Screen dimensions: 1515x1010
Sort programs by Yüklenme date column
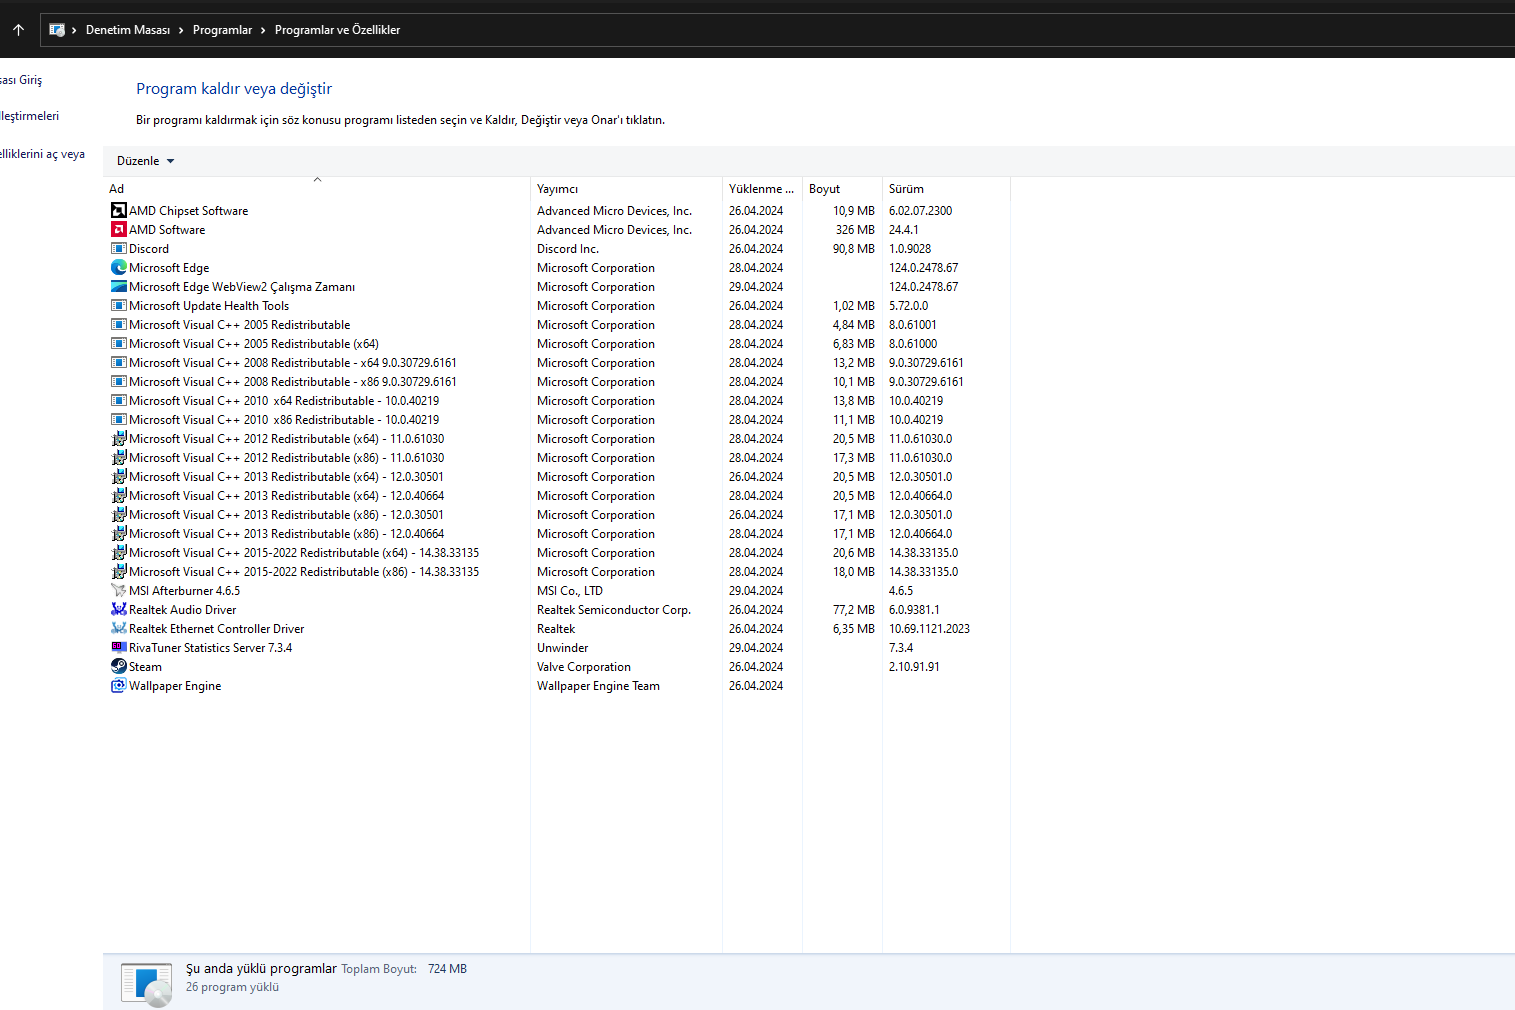[x=762, y=189]
